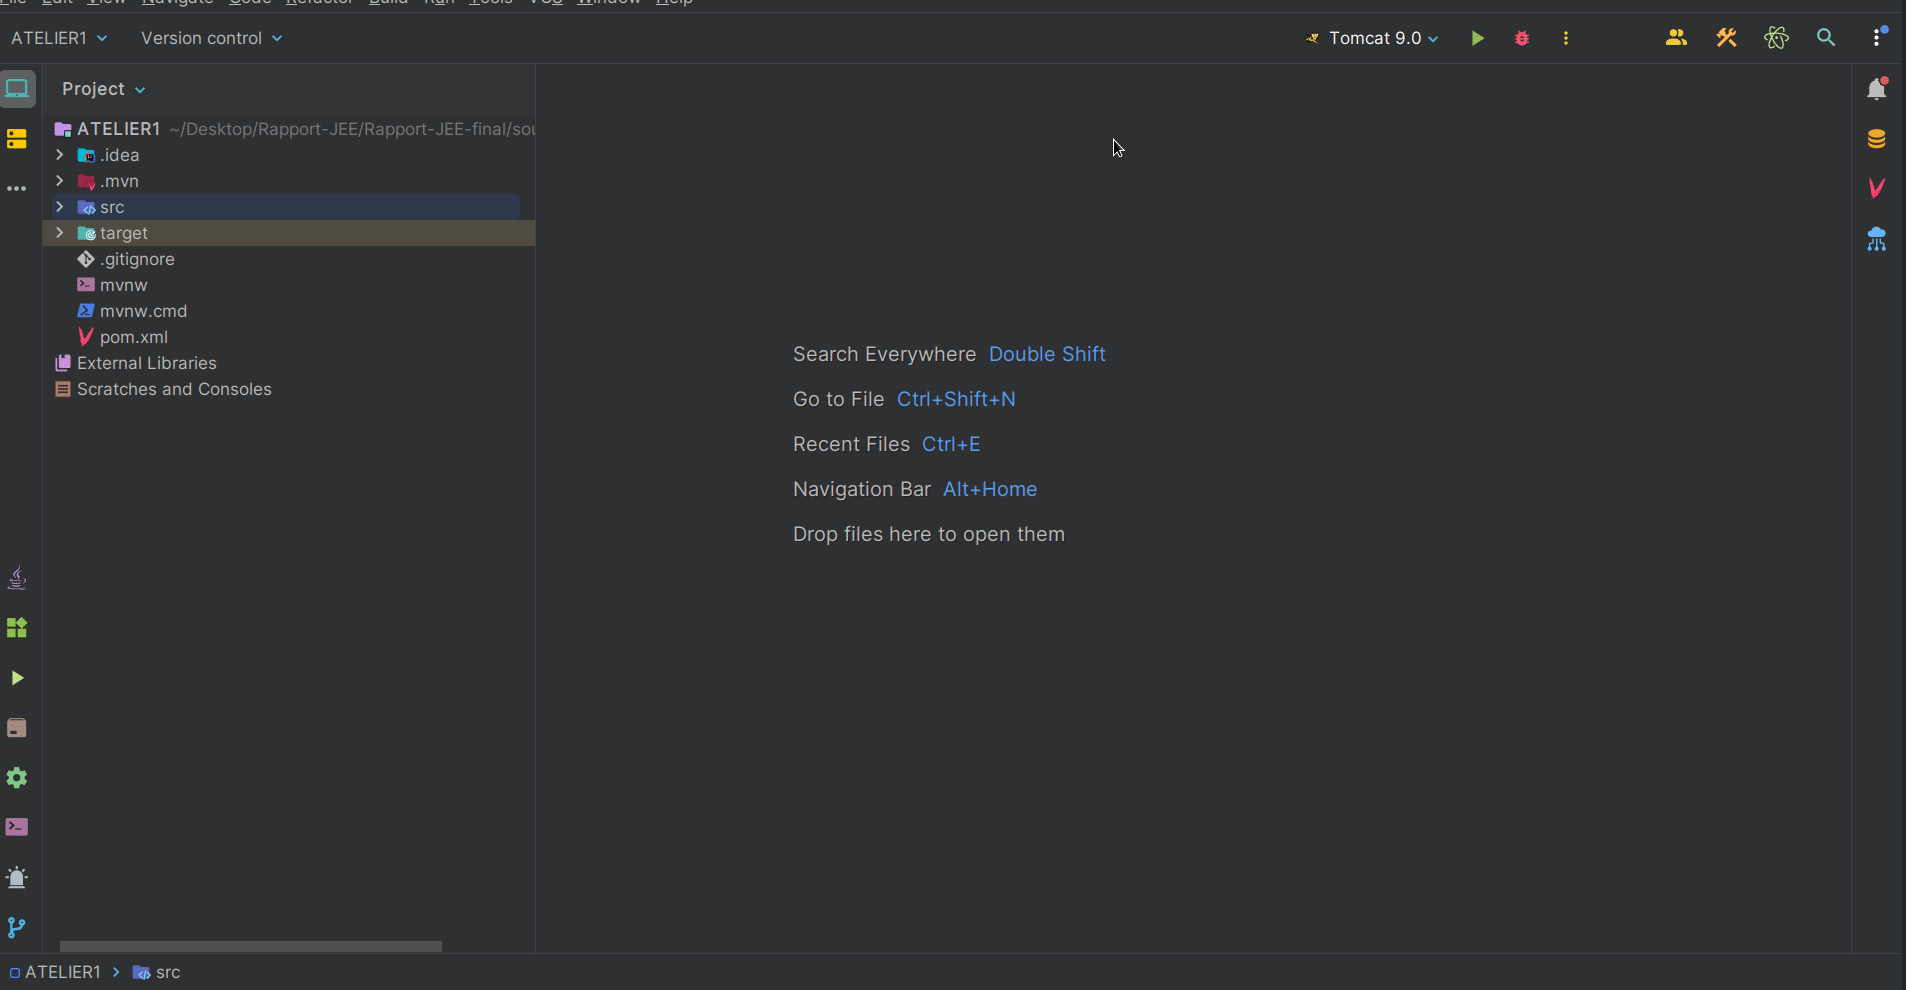
Task: Open the Services gear tool window
Action: click(x=17, y=778)
